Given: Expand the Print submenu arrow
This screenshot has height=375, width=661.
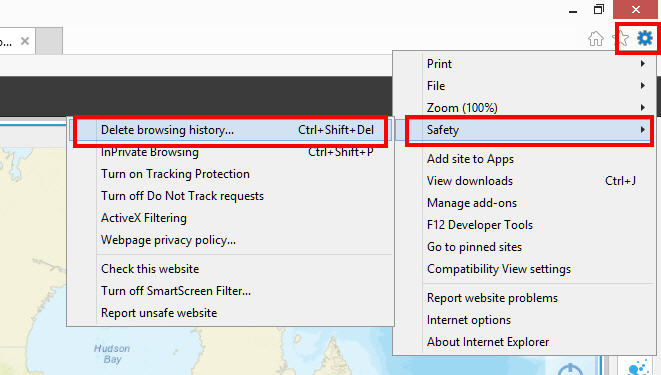Looking at the screenshot, I should pyautogui.click(x=642, y=64).
